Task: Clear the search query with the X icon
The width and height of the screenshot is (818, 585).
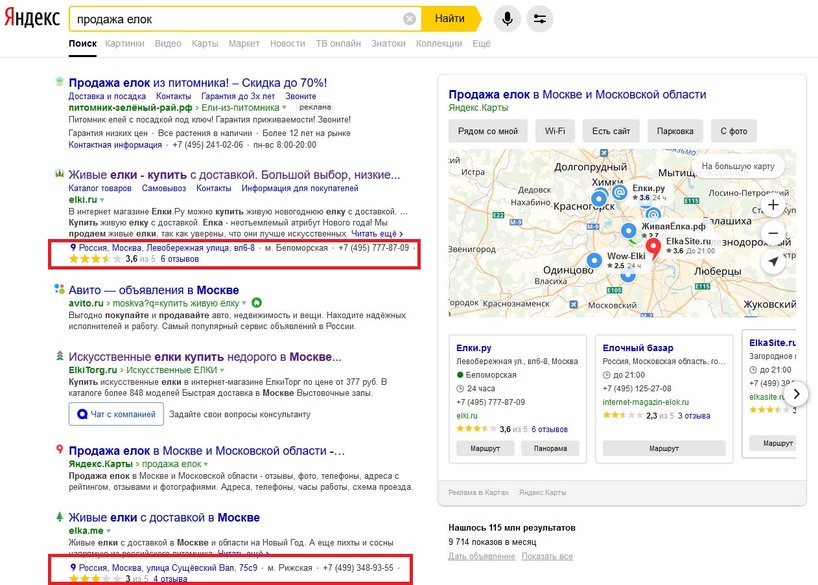Action: point(410,19)
